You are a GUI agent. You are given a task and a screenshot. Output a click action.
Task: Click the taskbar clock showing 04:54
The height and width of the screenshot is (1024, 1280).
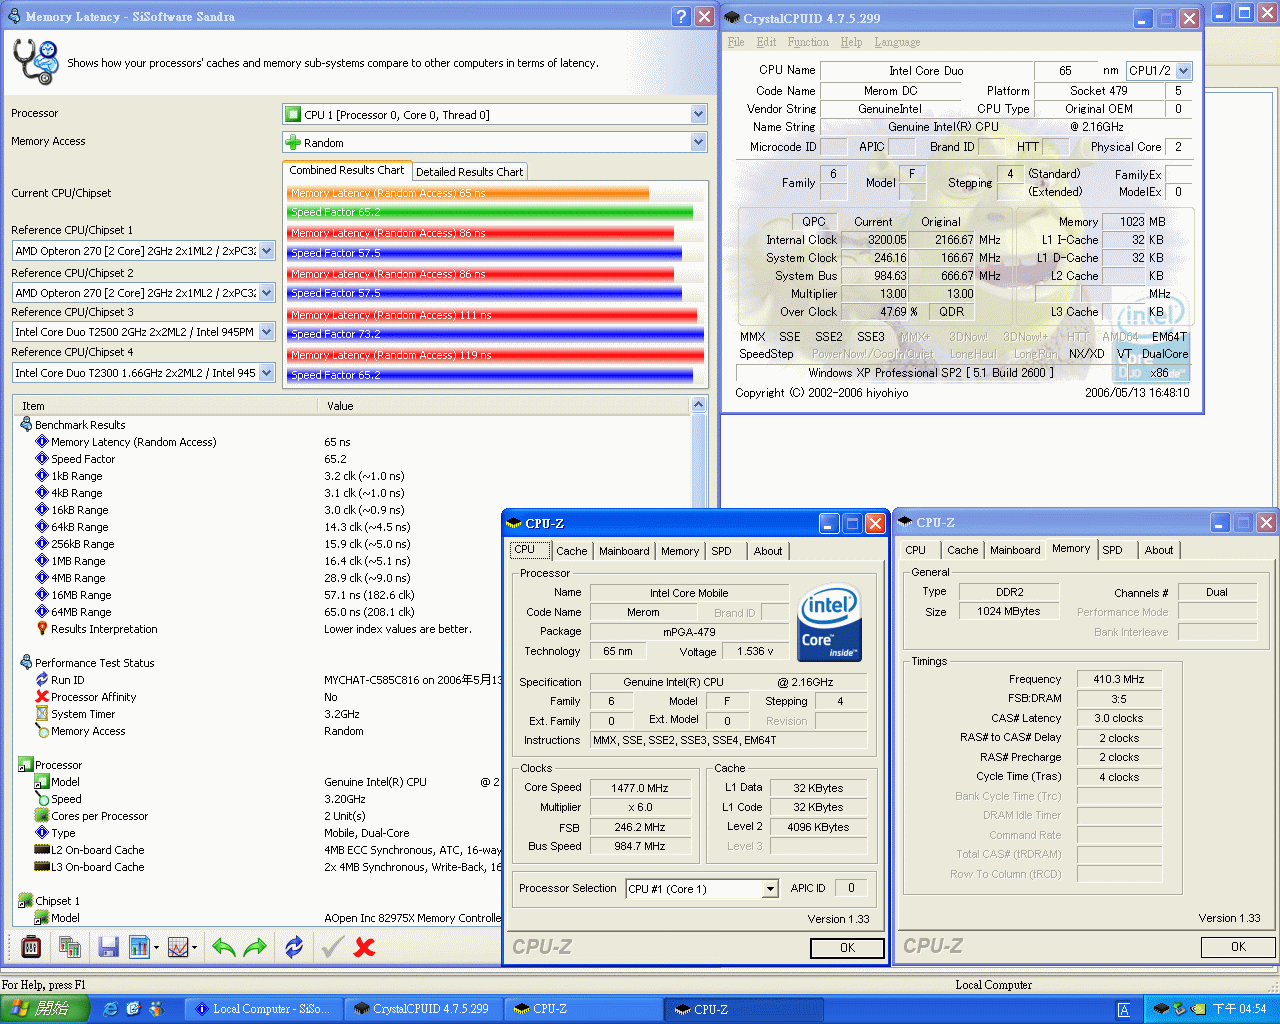(1240, 1009)
